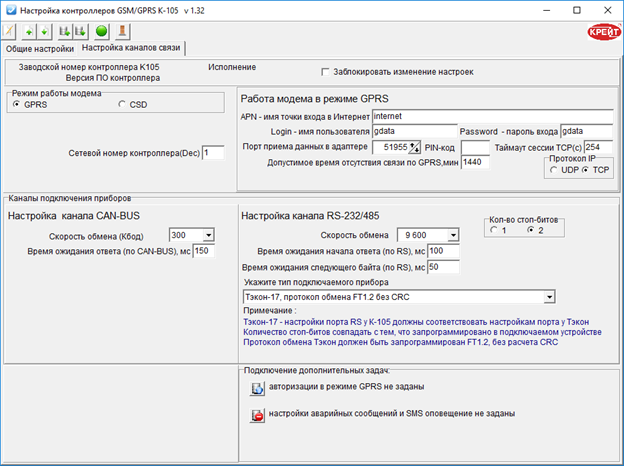The height and width of the screenshot is (466, 624).
Task: Expand RS-232/485 exchange speed dropdown
Action: [x=453, y=235]
